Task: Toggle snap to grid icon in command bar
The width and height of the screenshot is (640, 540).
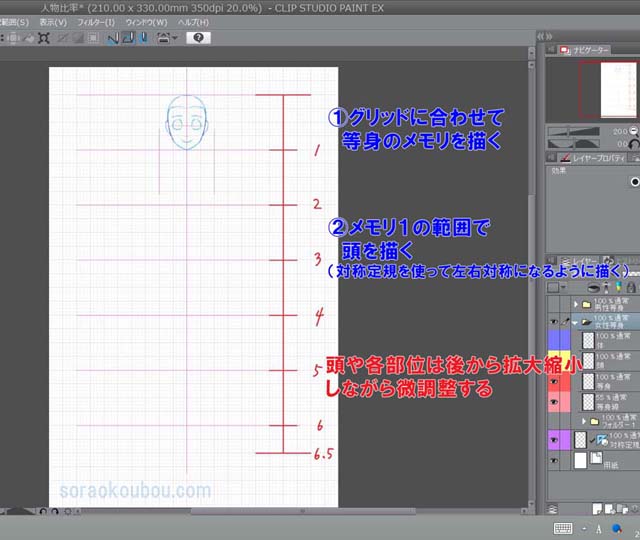Action: pyautogui.click(x=143, y=38)
